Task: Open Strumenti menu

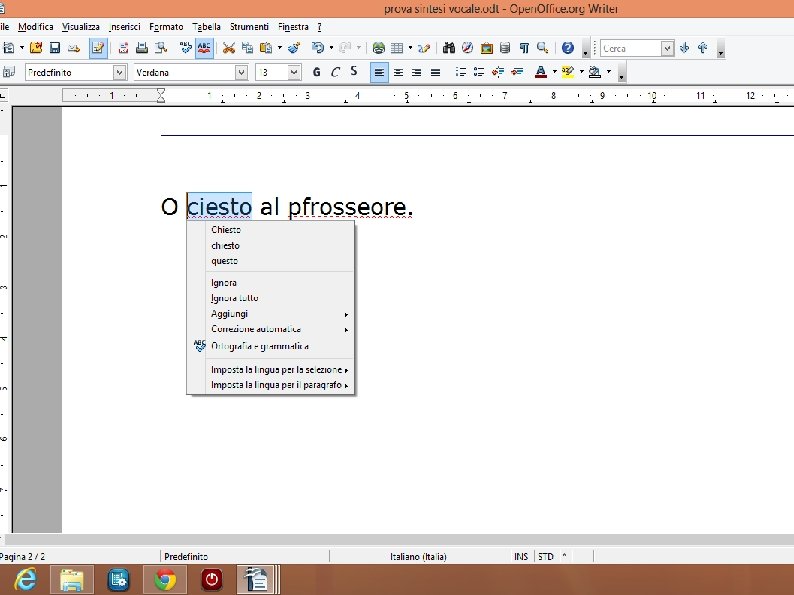Action: coord(249,27)
